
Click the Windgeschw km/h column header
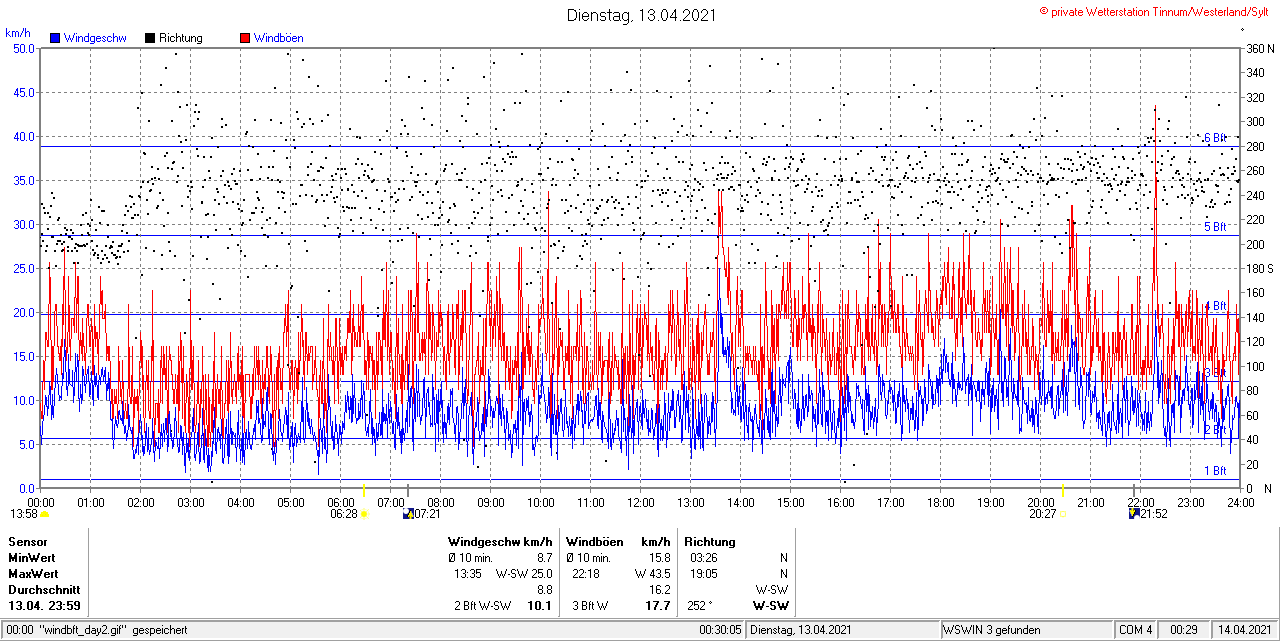500,542
